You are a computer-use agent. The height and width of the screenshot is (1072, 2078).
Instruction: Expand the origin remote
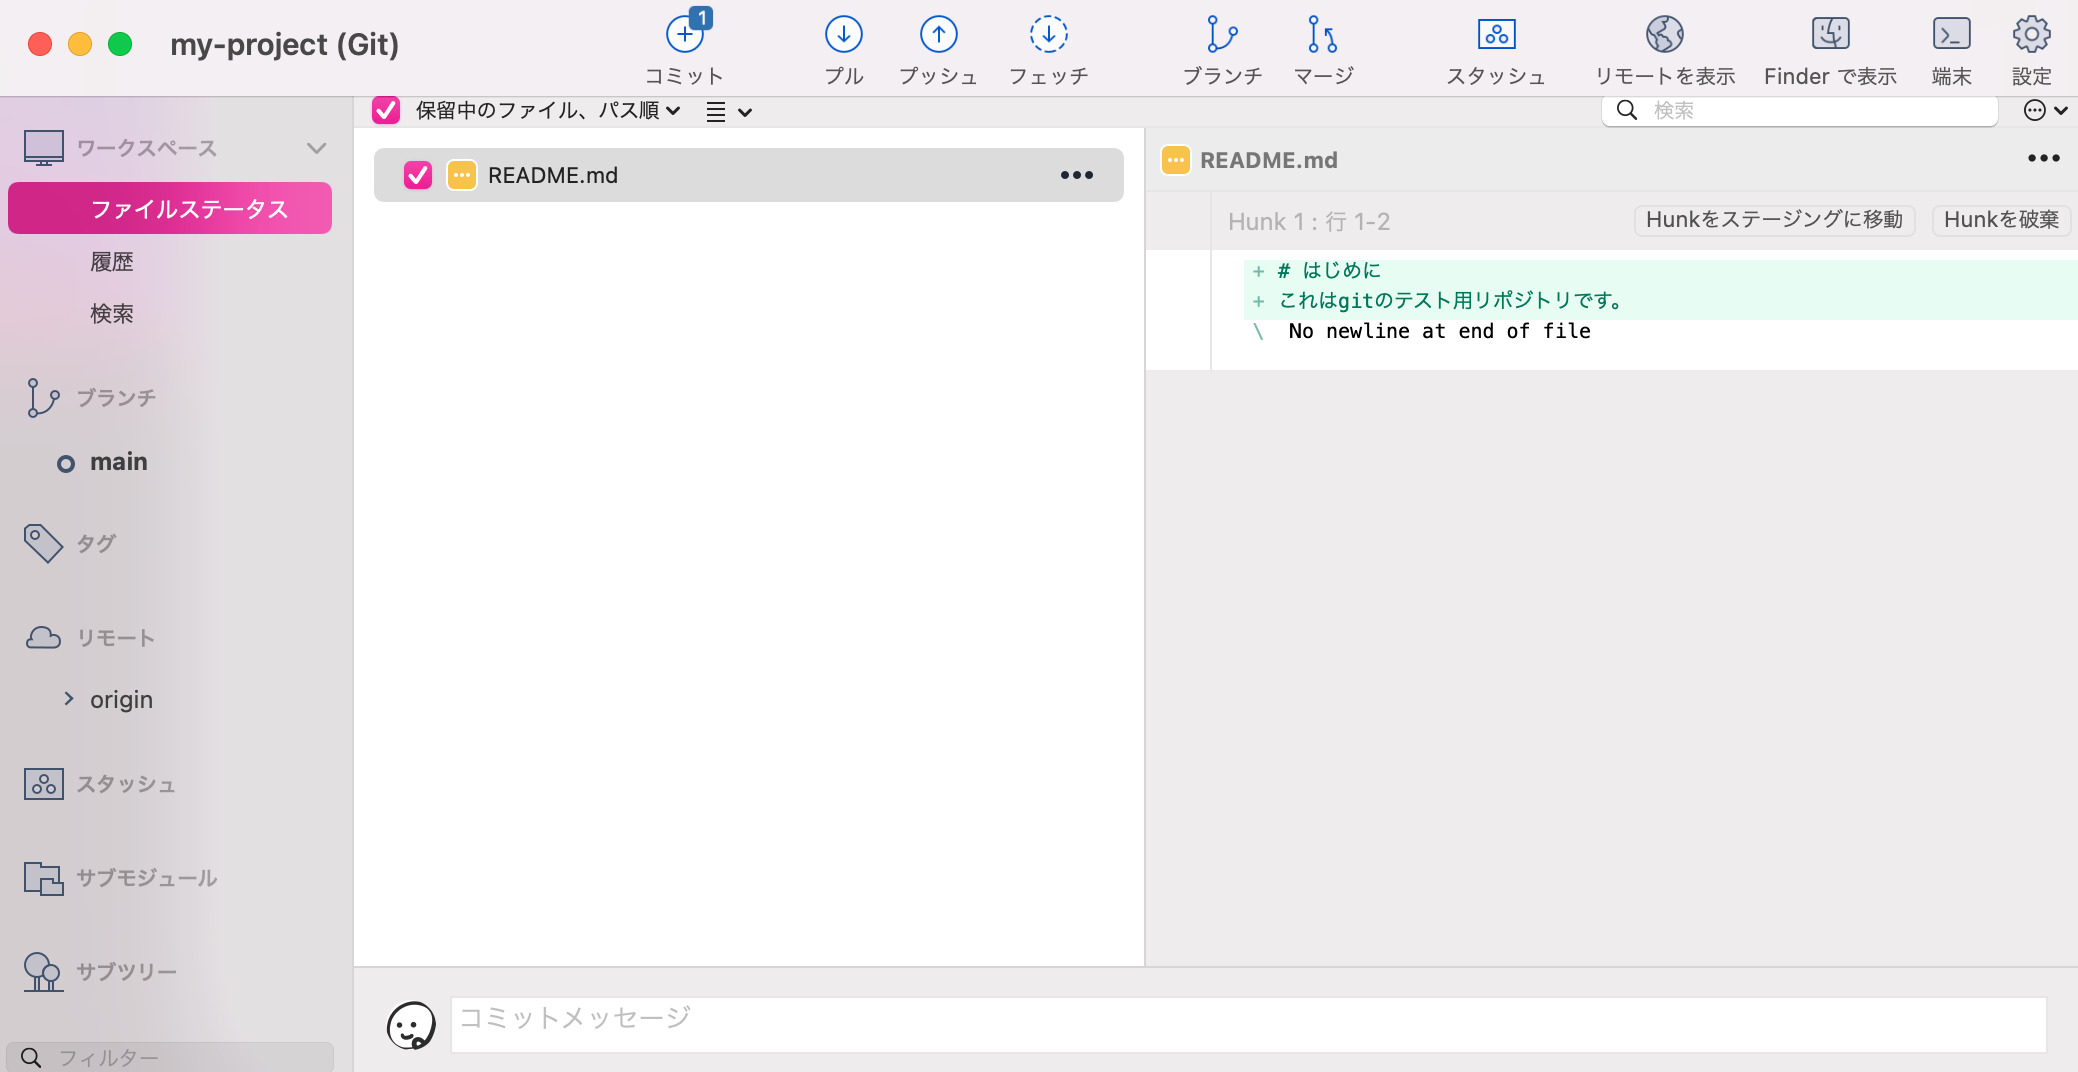tap(69, 699)
